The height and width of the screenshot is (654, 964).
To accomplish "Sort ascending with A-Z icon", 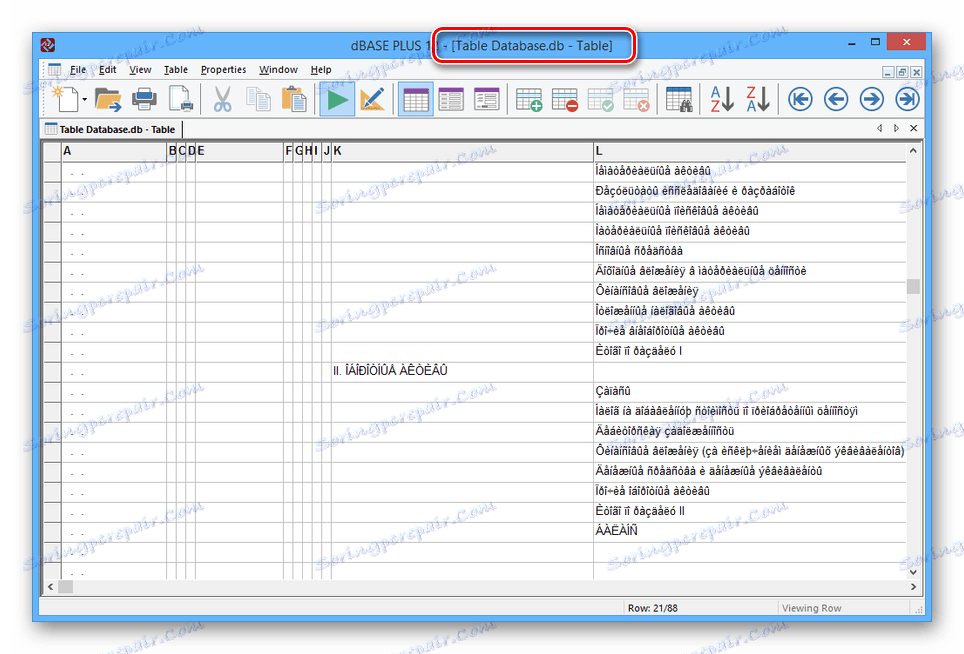I will coord(722,99).
